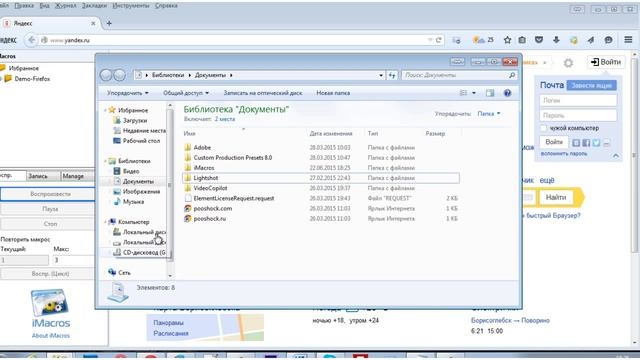Click the Yandex settings gear icon

[568, 63]
